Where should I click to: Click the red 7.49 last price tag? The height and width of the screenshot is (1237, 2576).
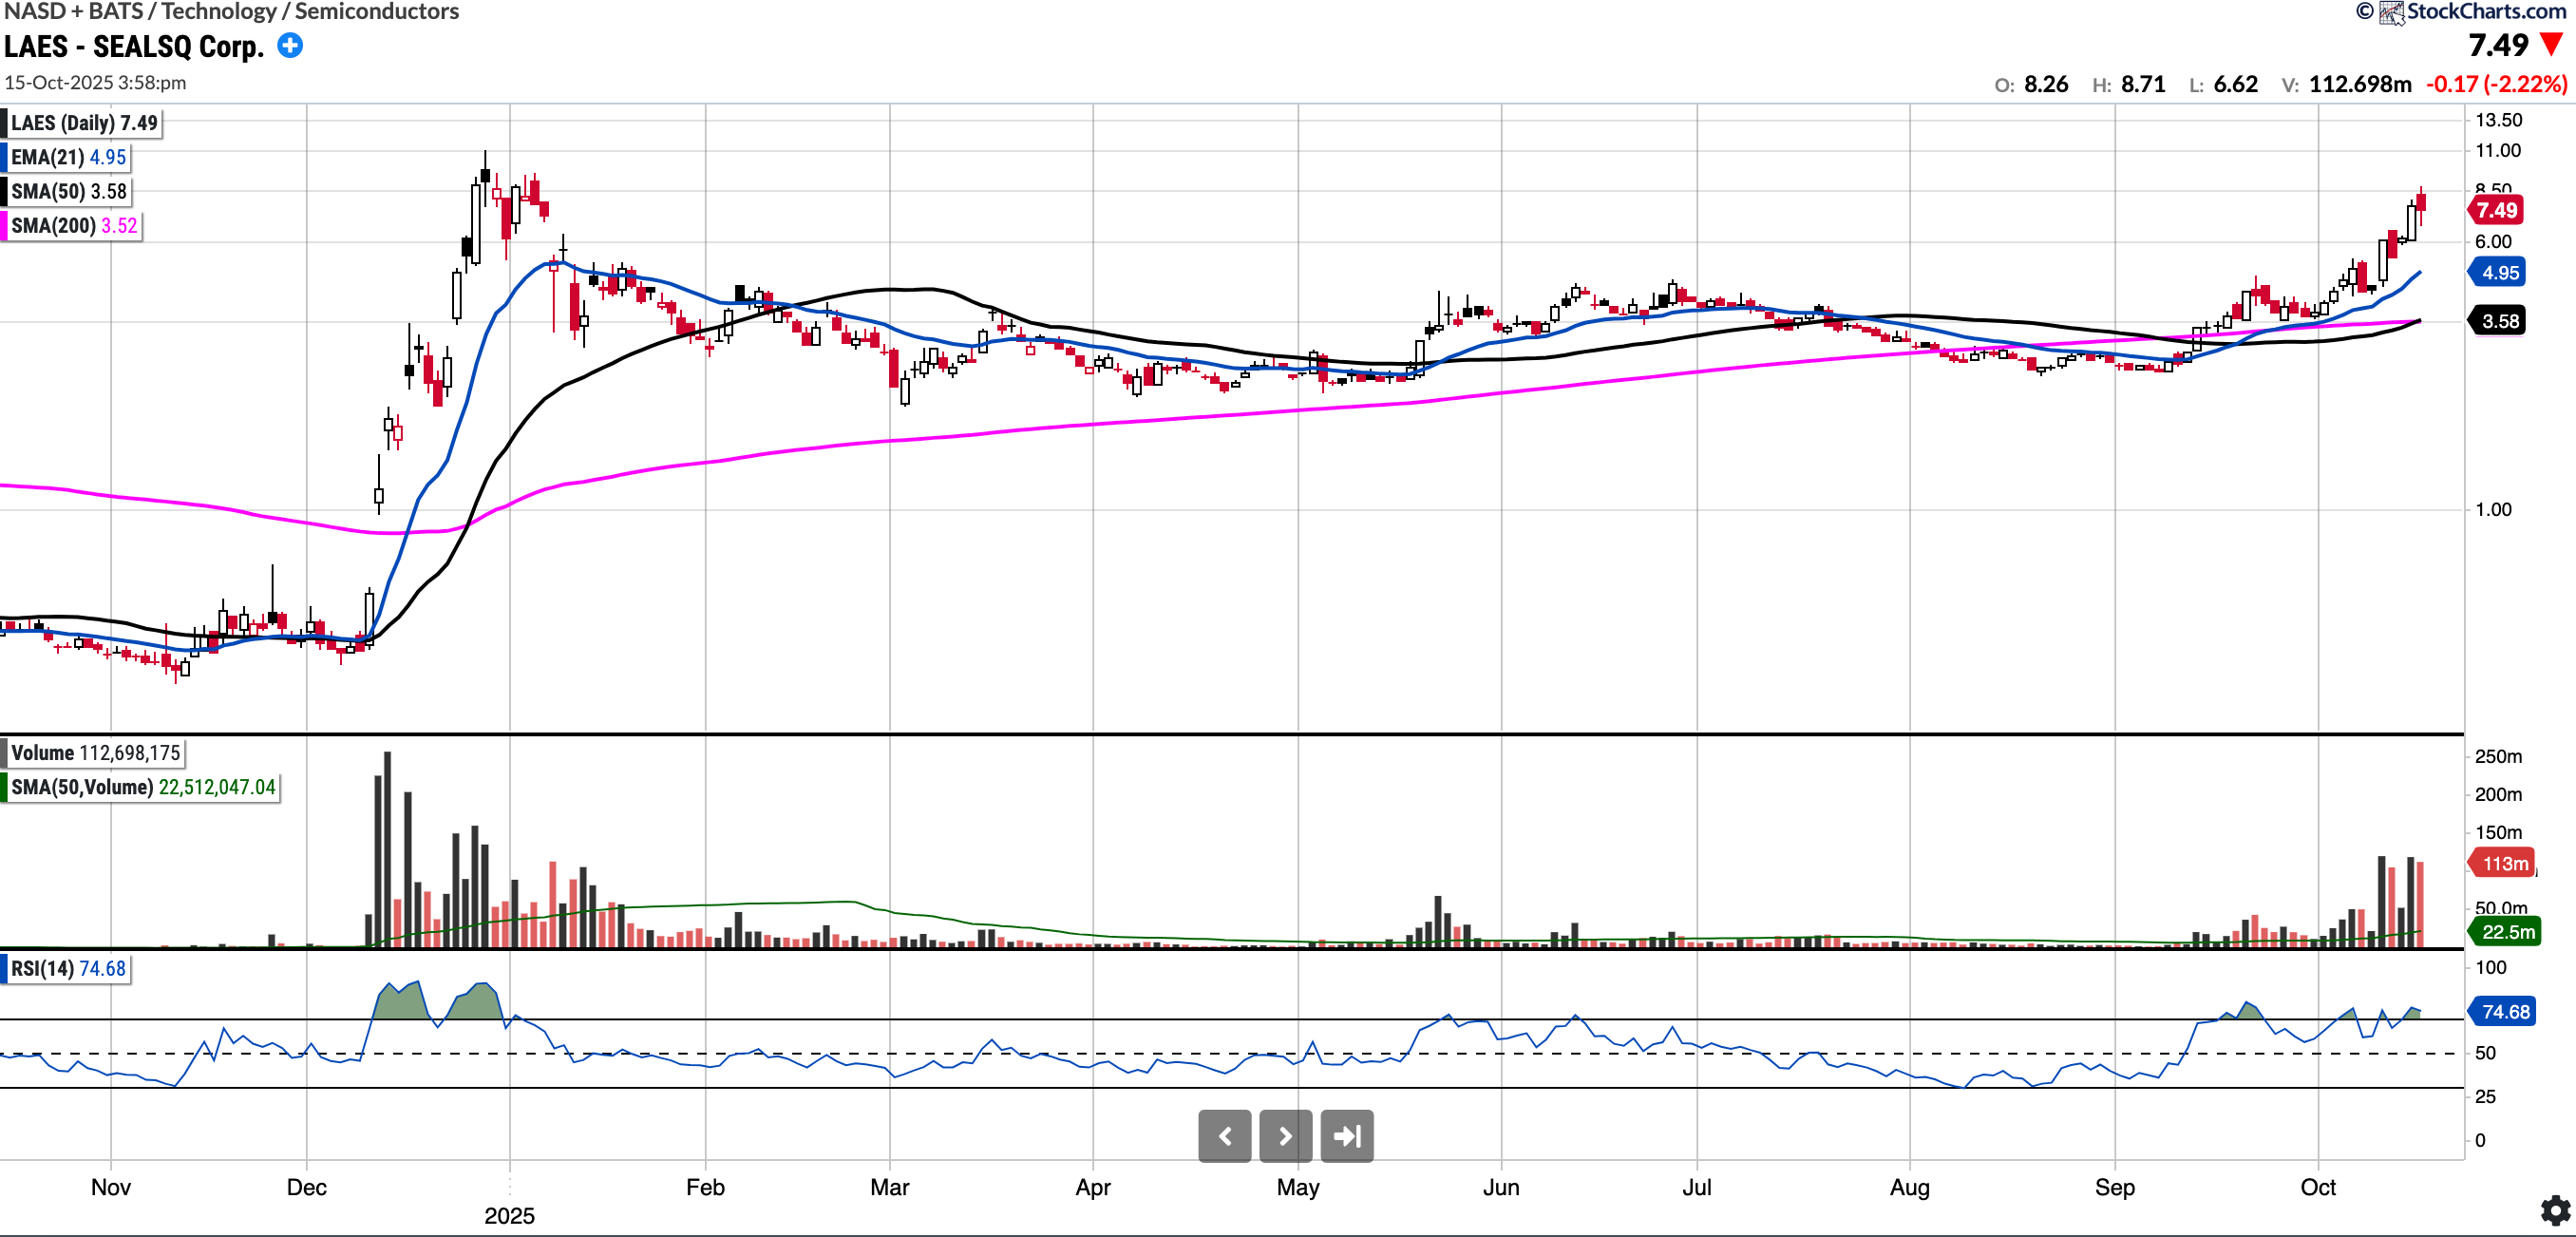coord(2496,210)
